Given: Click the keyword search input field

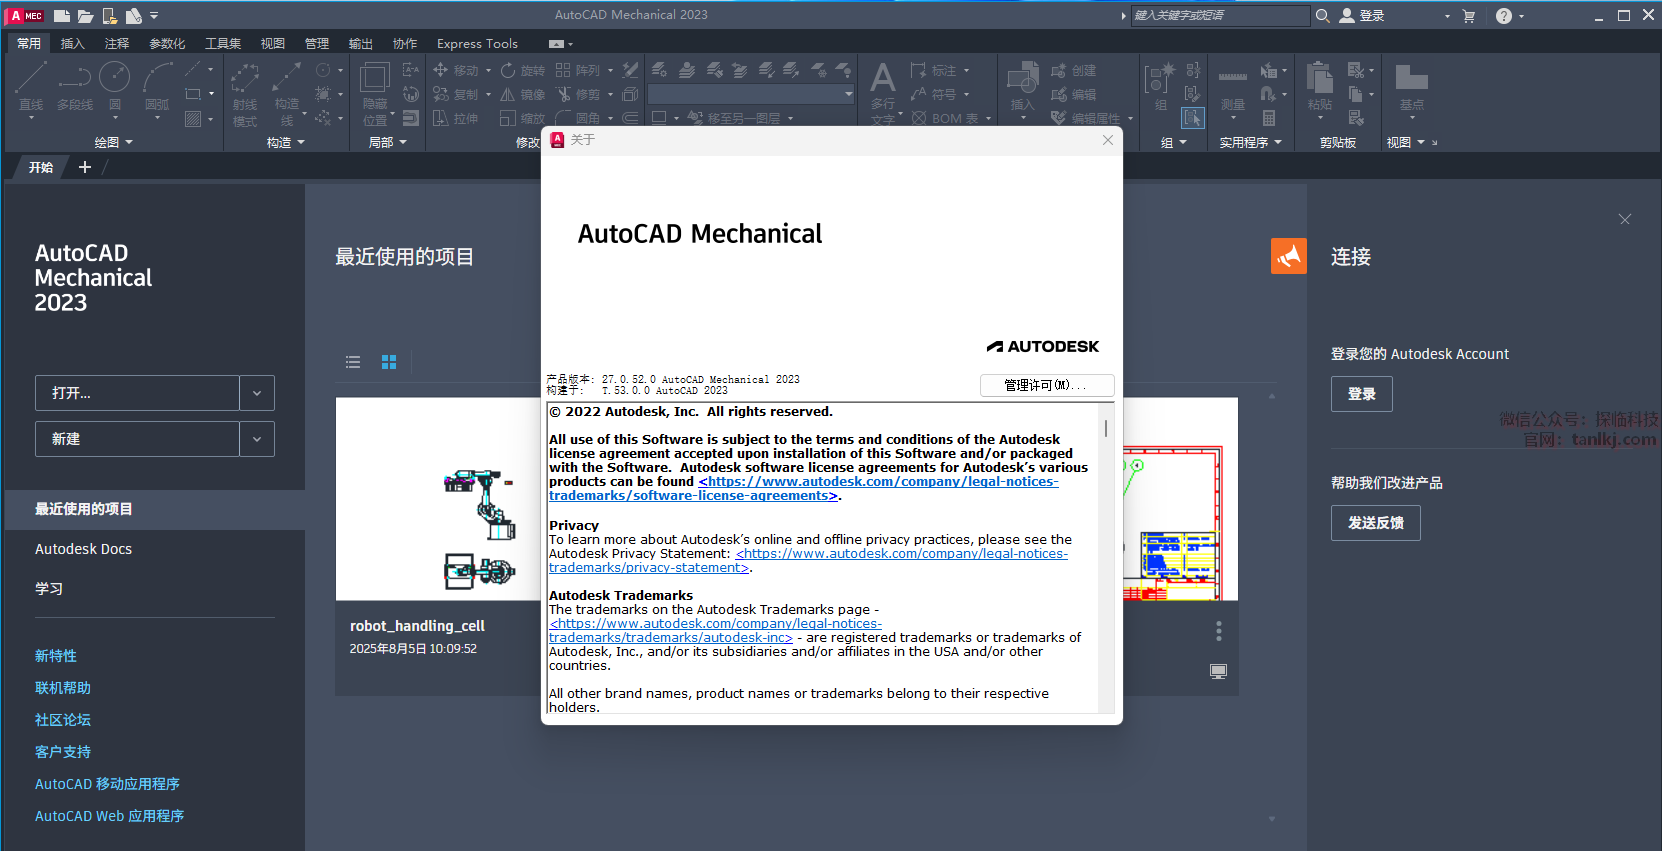Looking at the screenshot, I should [1219, 16].
